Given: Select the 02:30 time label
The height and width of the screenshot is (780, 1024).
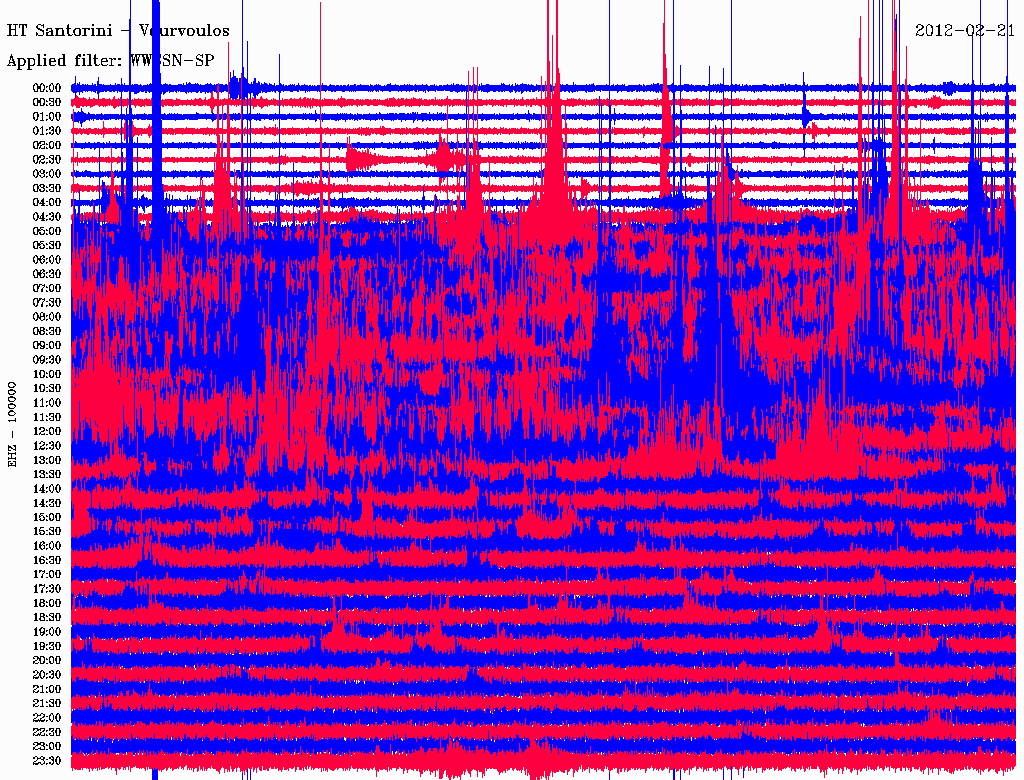Looking at the screenshot, I should point(47,159).
